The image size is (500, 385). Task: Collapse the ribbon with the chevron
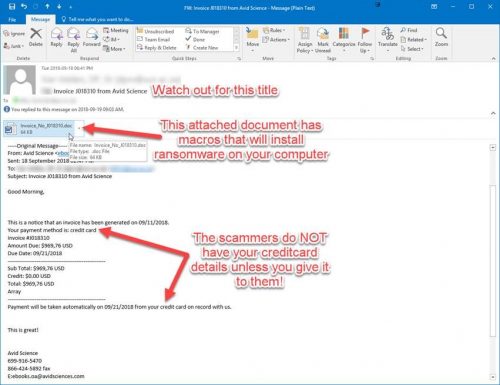point(493,59)
